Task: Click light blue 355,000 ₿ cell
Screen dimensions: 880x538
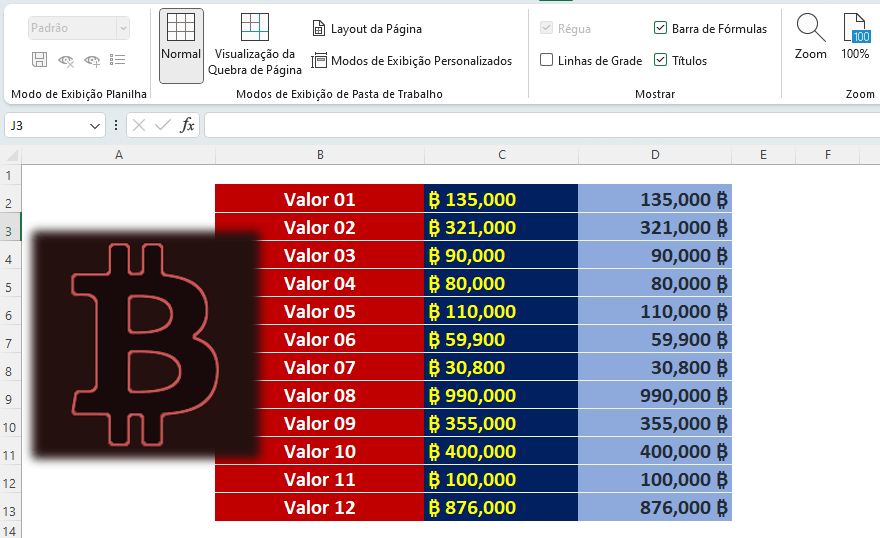Action: point(655,423)
